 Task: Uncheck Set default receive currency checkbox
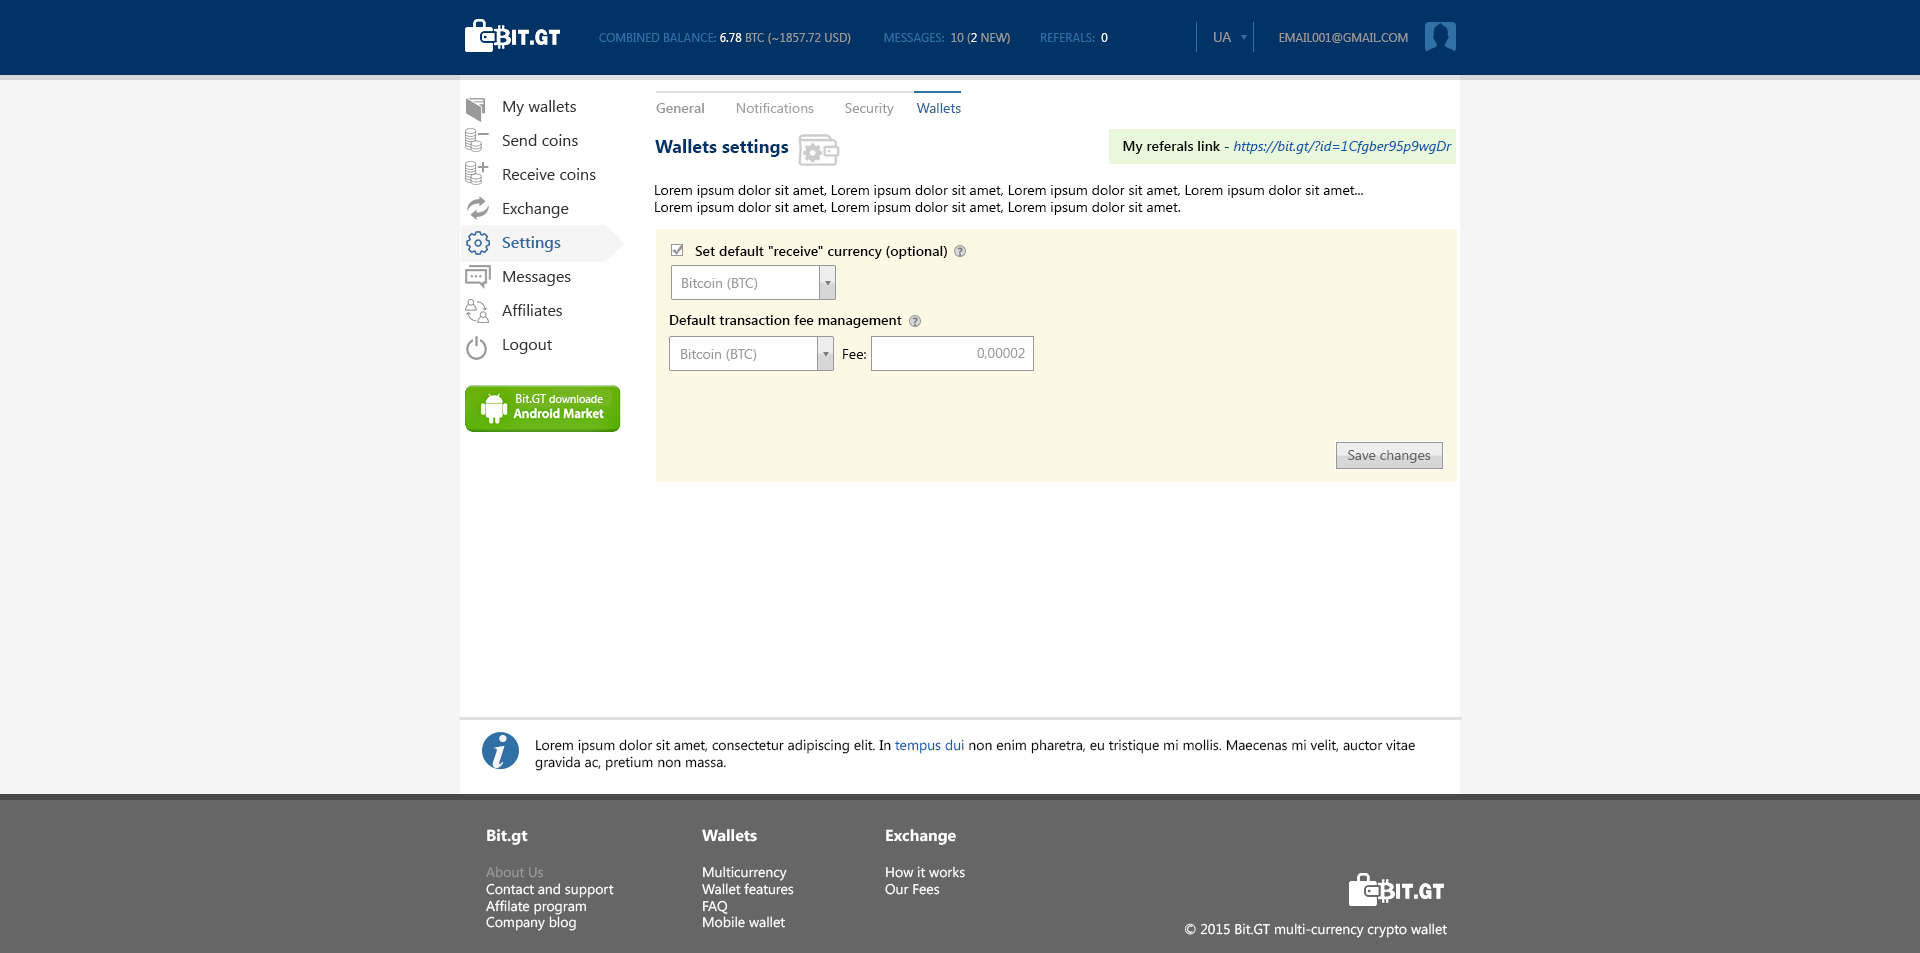click(677, 251)
